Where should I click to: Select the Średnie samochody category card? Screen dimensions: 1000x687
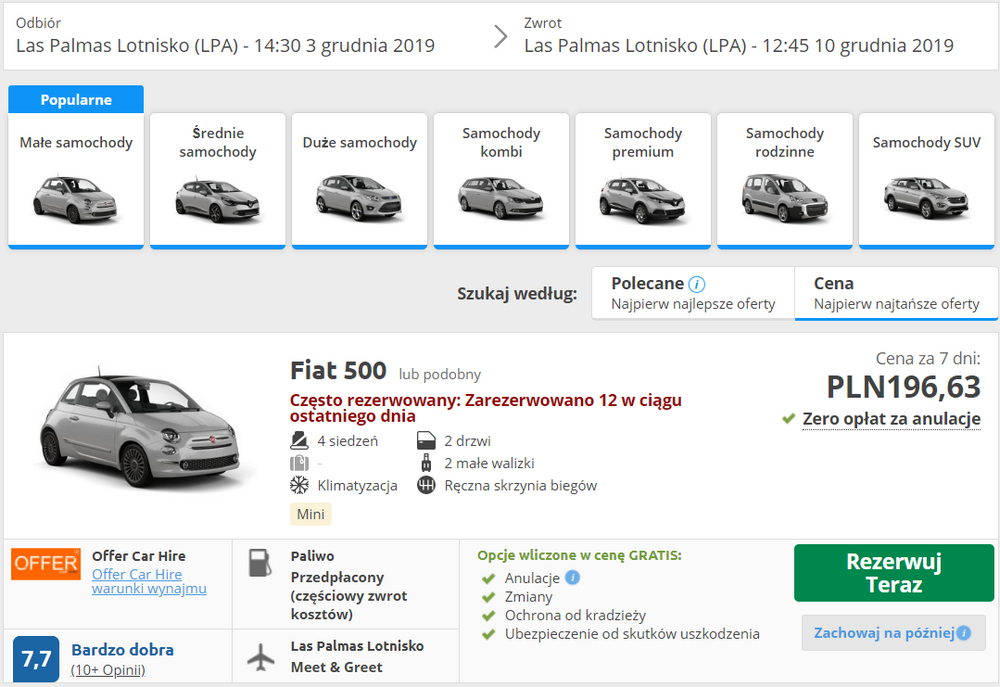[x=217, y=181]
